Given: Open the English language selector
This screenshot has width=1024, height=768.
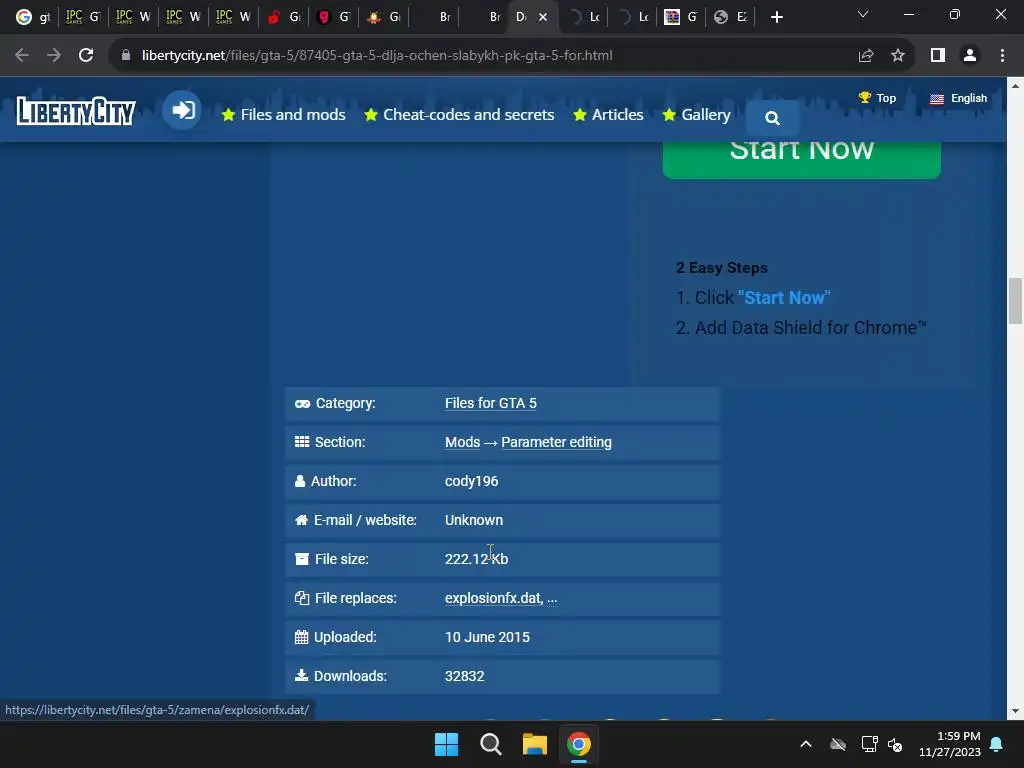Looking at the screenshot, I should click(x=958, y=98).
